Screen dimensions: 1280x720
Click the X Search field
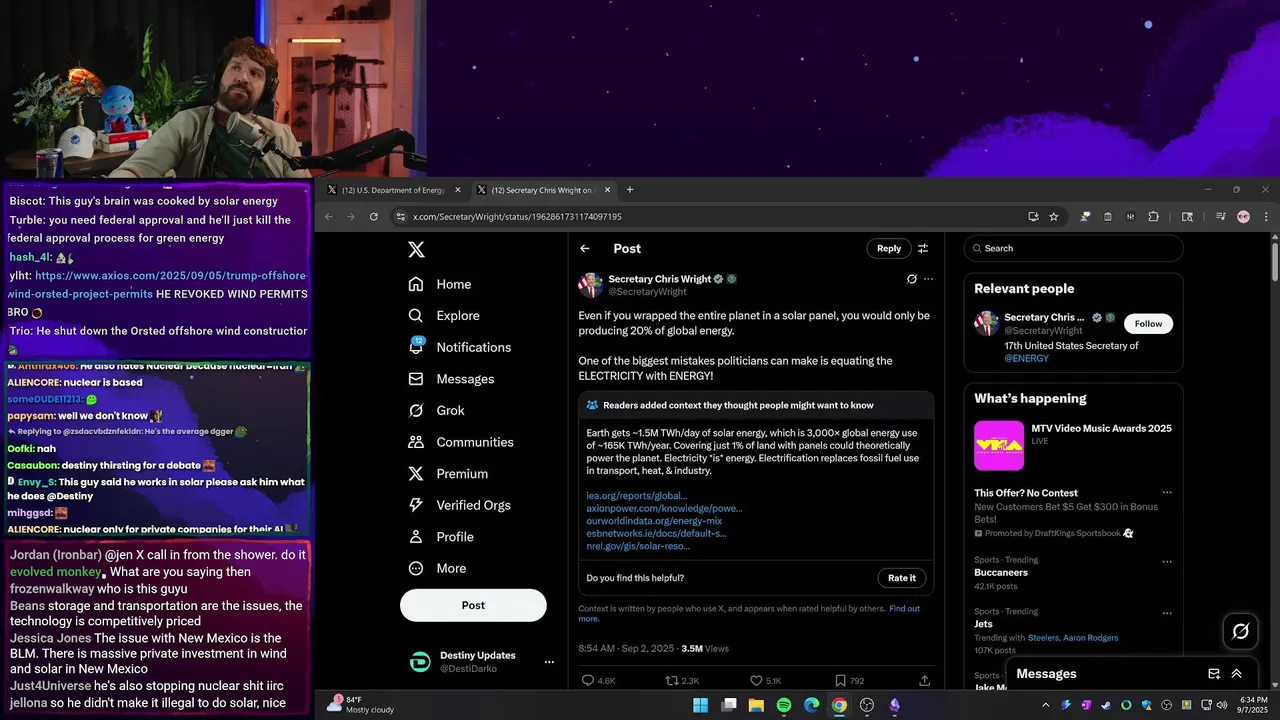[x=1074, y=248]
